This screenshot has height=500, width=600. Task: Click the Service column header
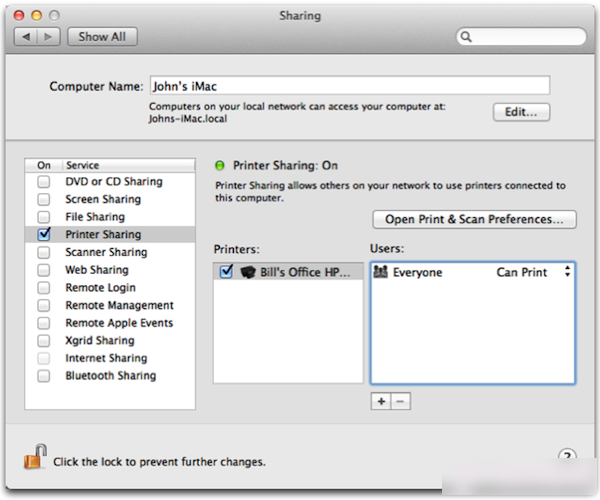(x=129, y=165)
